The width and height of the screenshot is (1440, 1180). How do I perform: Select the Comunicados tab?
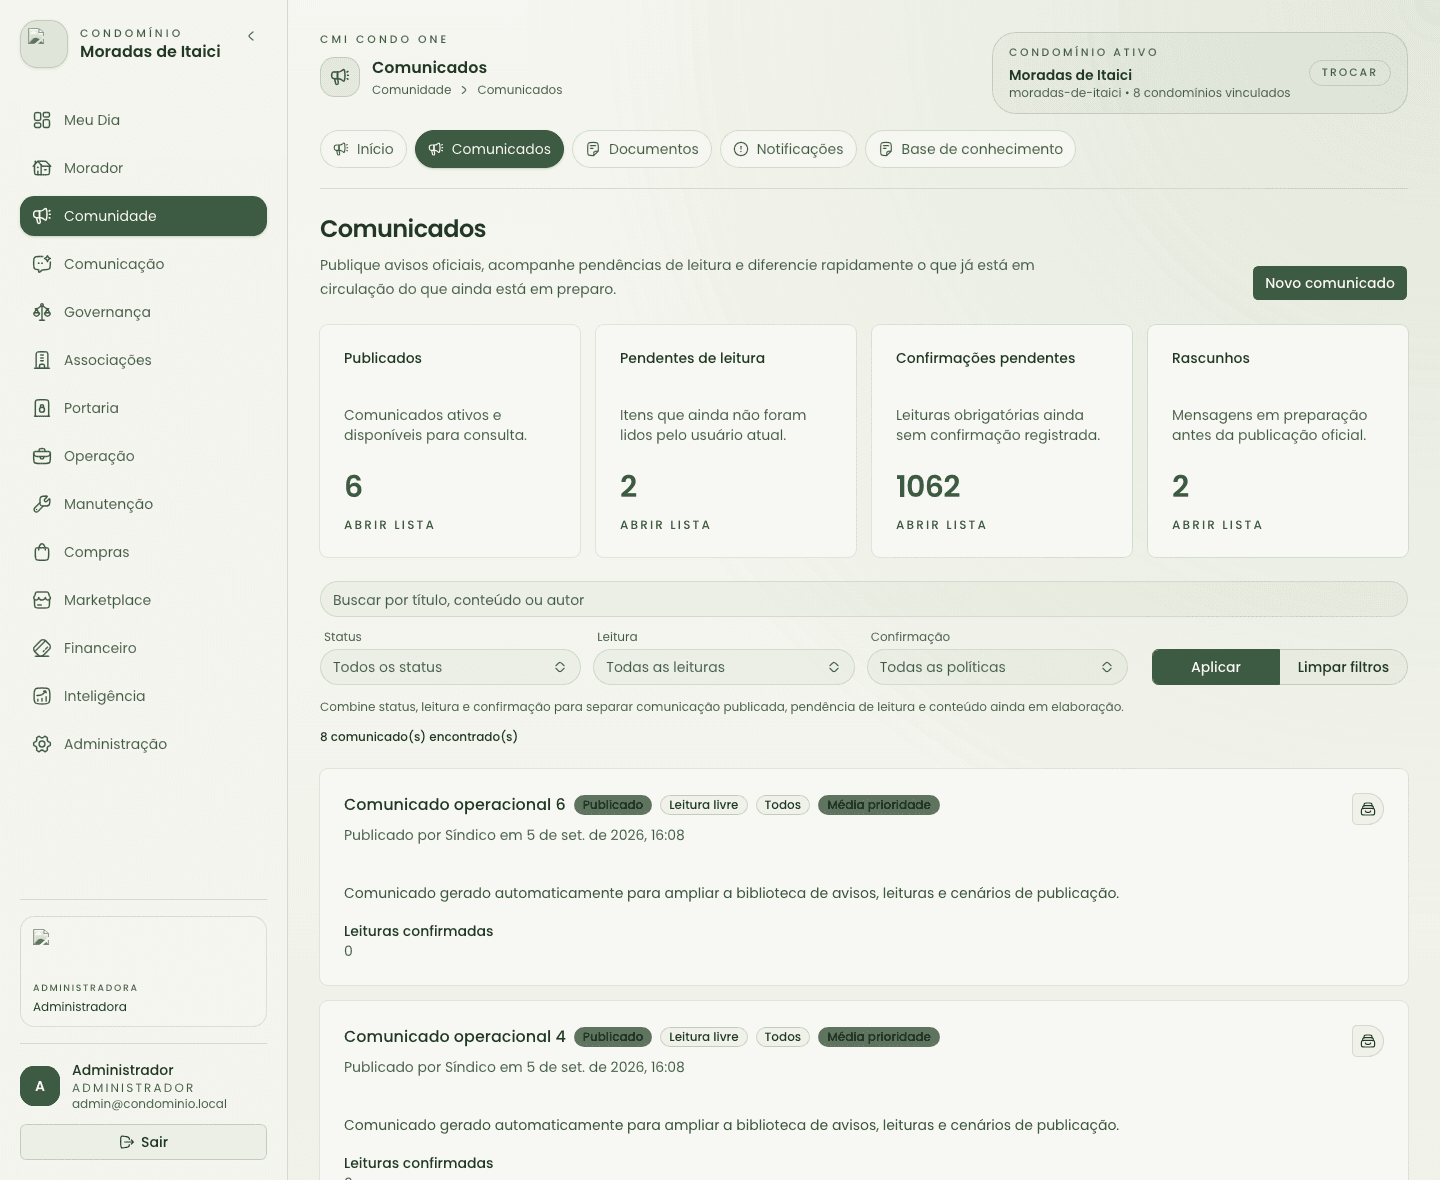pos(489,149)
